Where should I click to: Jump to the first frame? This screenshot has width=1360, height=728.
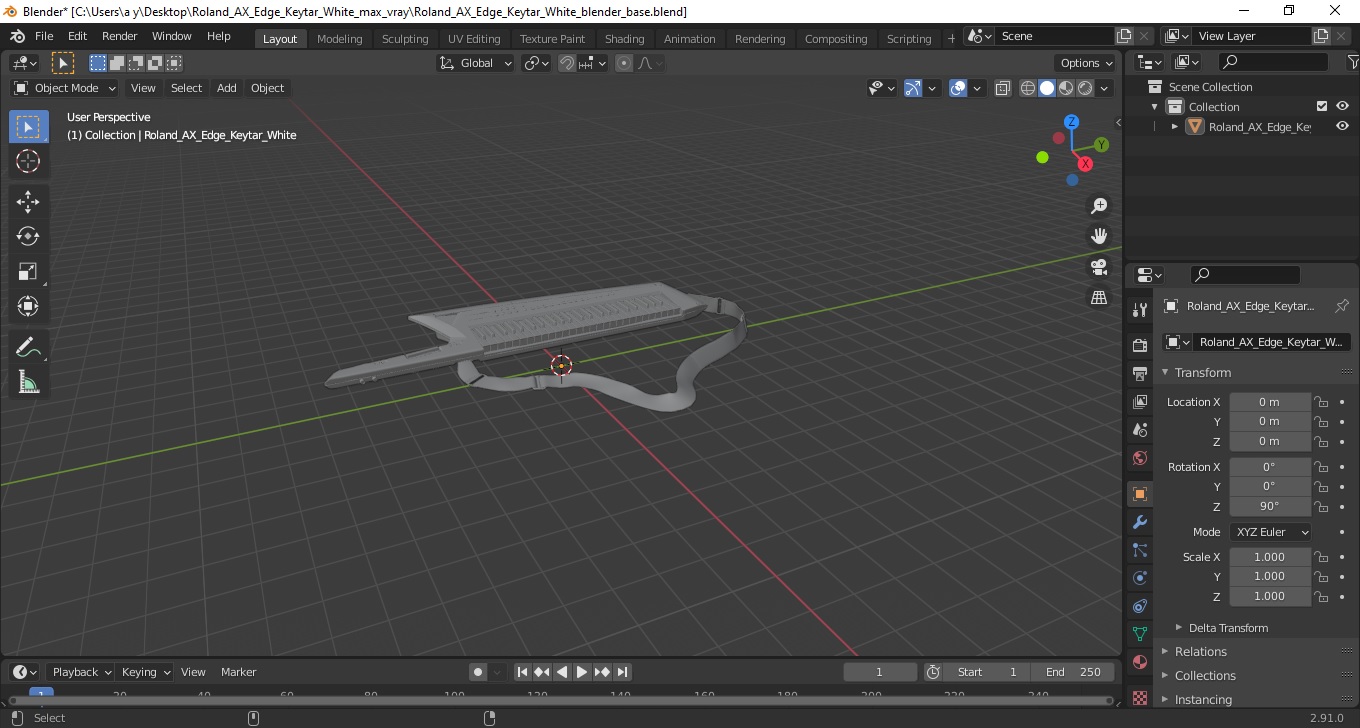[522, 672]
